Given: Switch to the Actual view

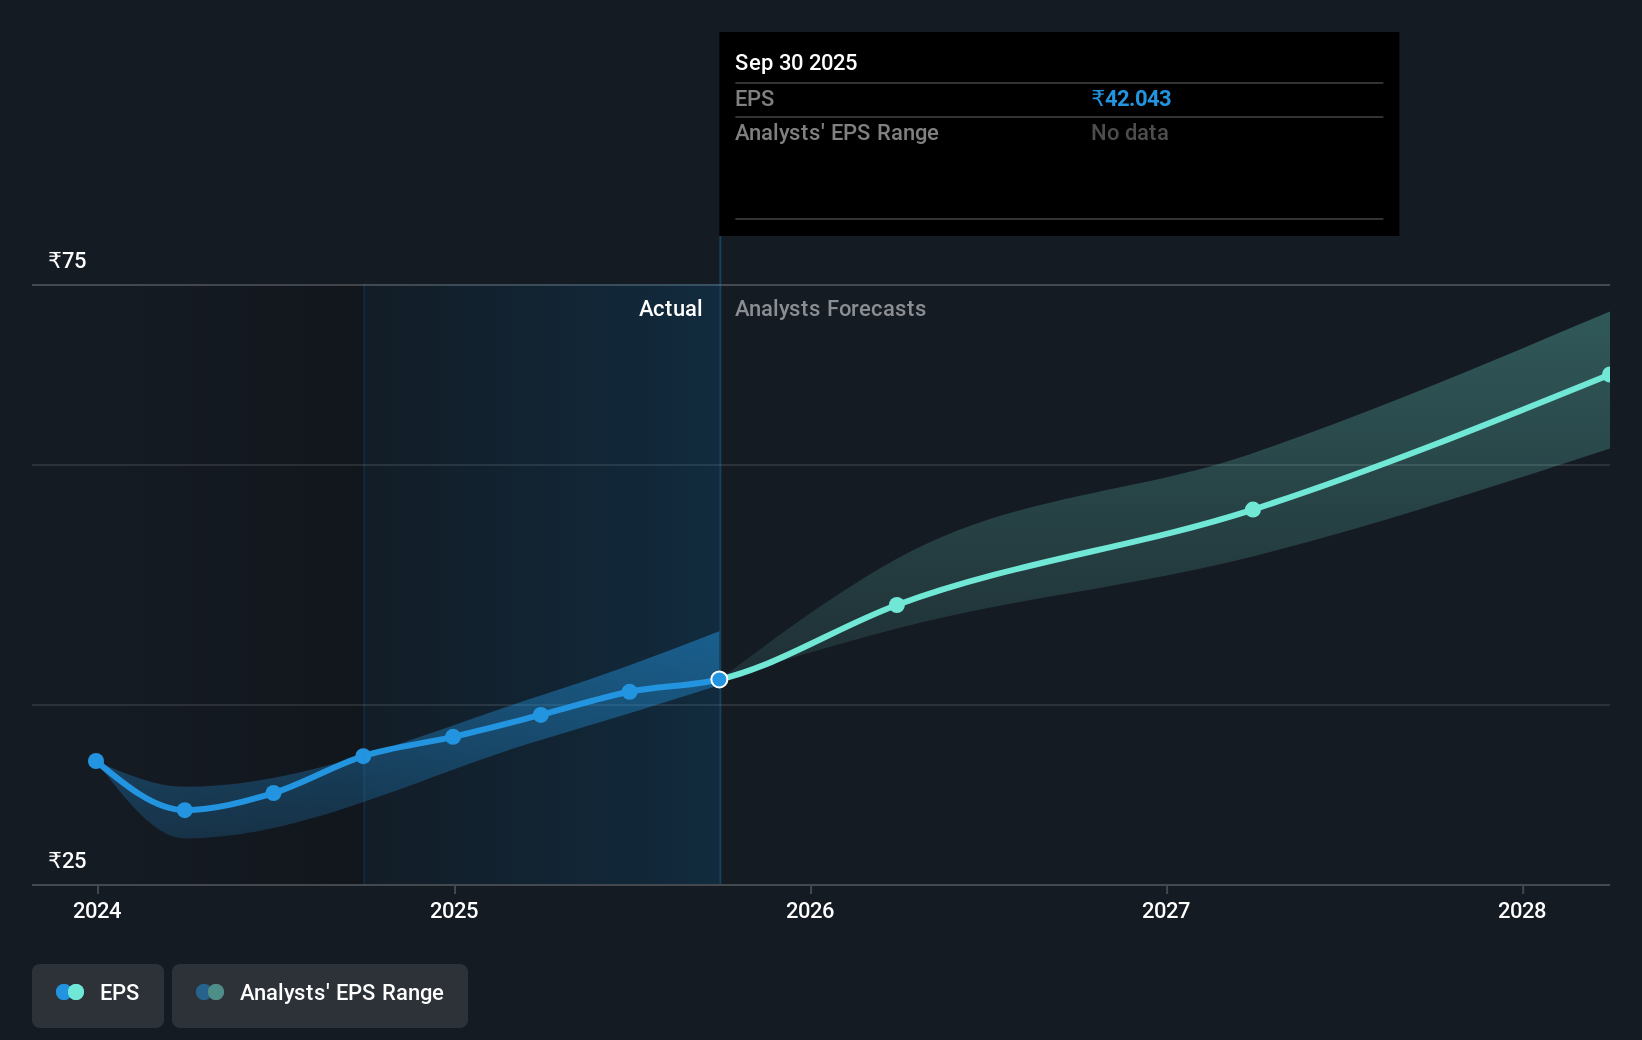Looking at the screenshot, I should 670,308.
